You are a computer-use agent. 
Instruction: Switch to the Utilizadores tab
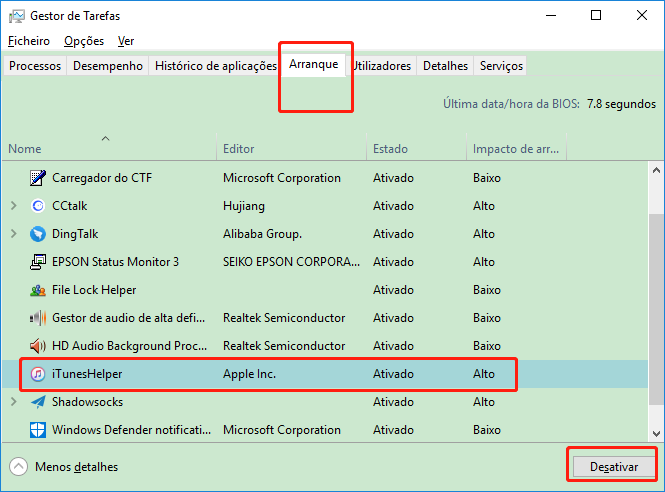coord(381,66)
